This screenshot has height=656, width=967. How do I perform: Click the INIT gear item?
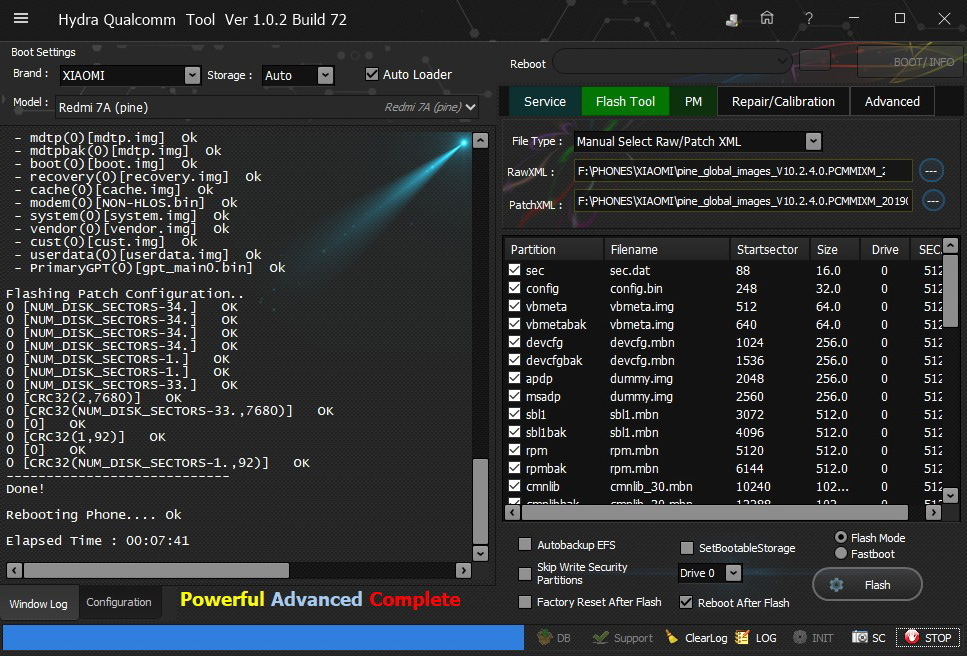(813, 638)
